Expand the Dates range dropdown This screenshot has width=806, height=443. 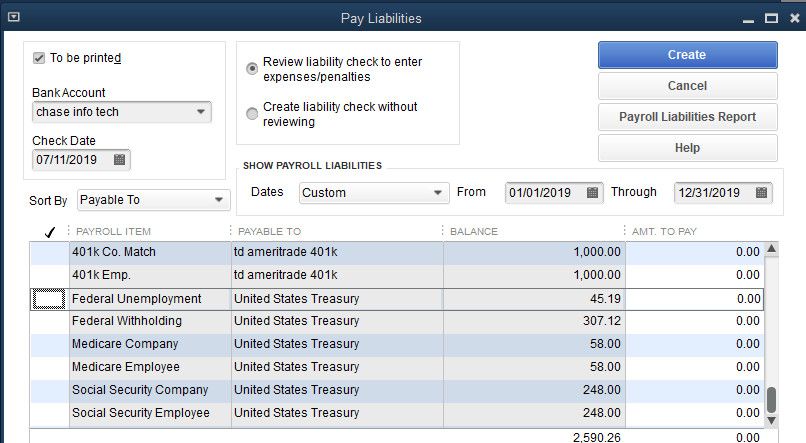click(438, 193)
